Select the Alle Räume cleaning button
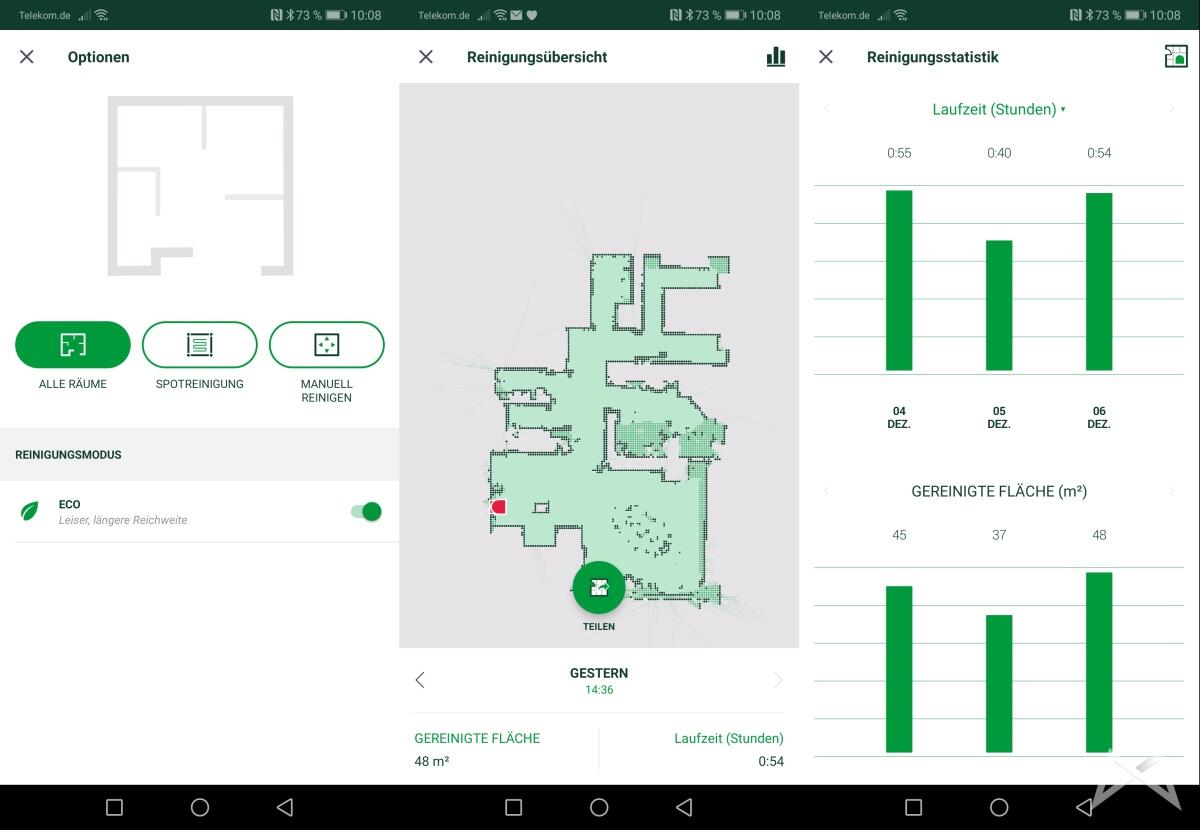1200x830 pixels. 73,345
